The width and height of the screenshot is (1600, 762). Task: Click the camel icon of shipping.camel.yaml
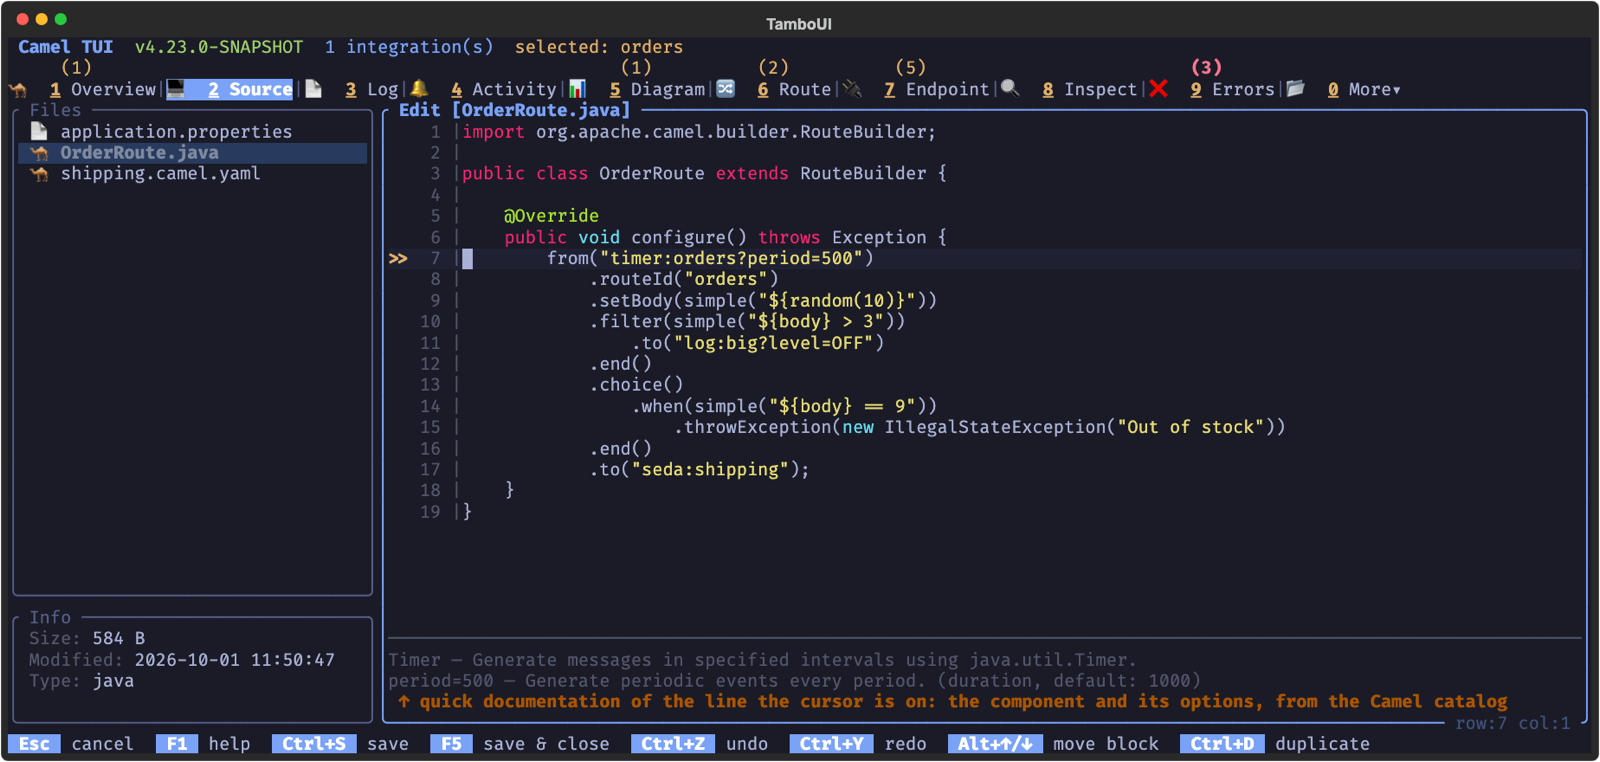[x=39, y=174]
